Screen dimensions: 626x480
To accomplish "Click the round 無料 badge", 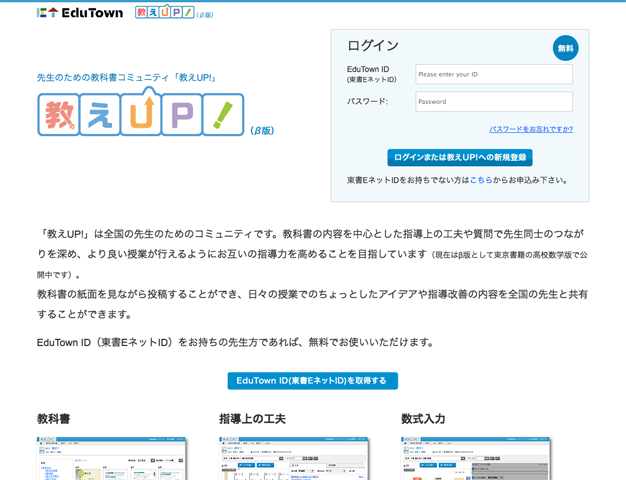I will point(565,48).
